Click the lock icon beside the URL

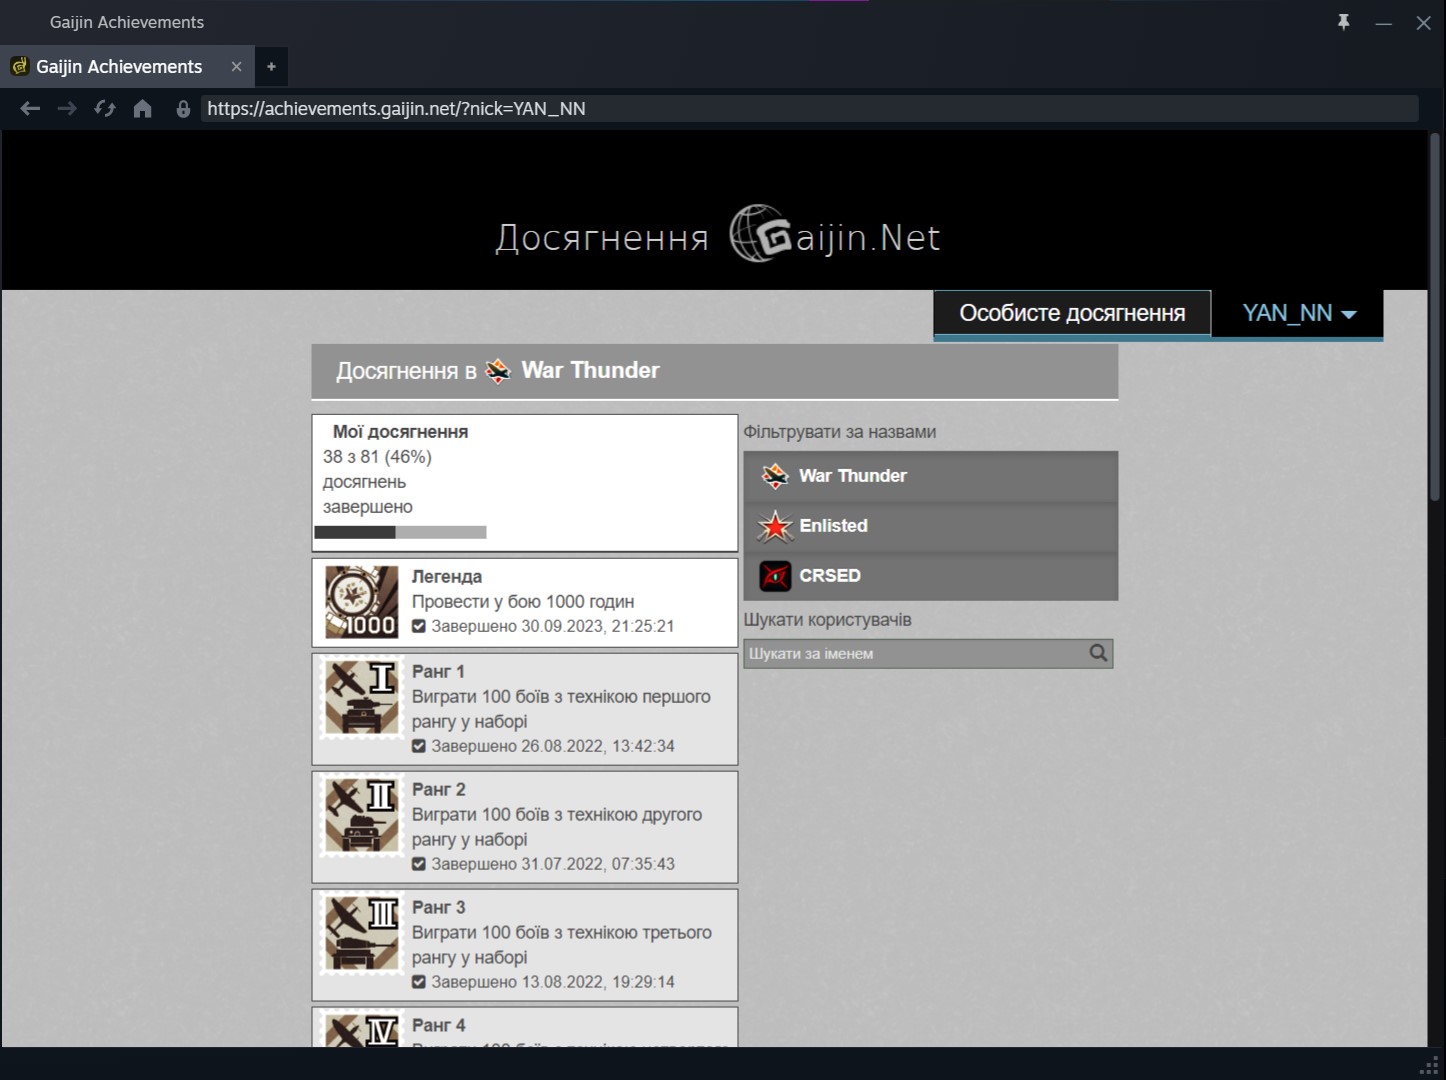(183, 109)
